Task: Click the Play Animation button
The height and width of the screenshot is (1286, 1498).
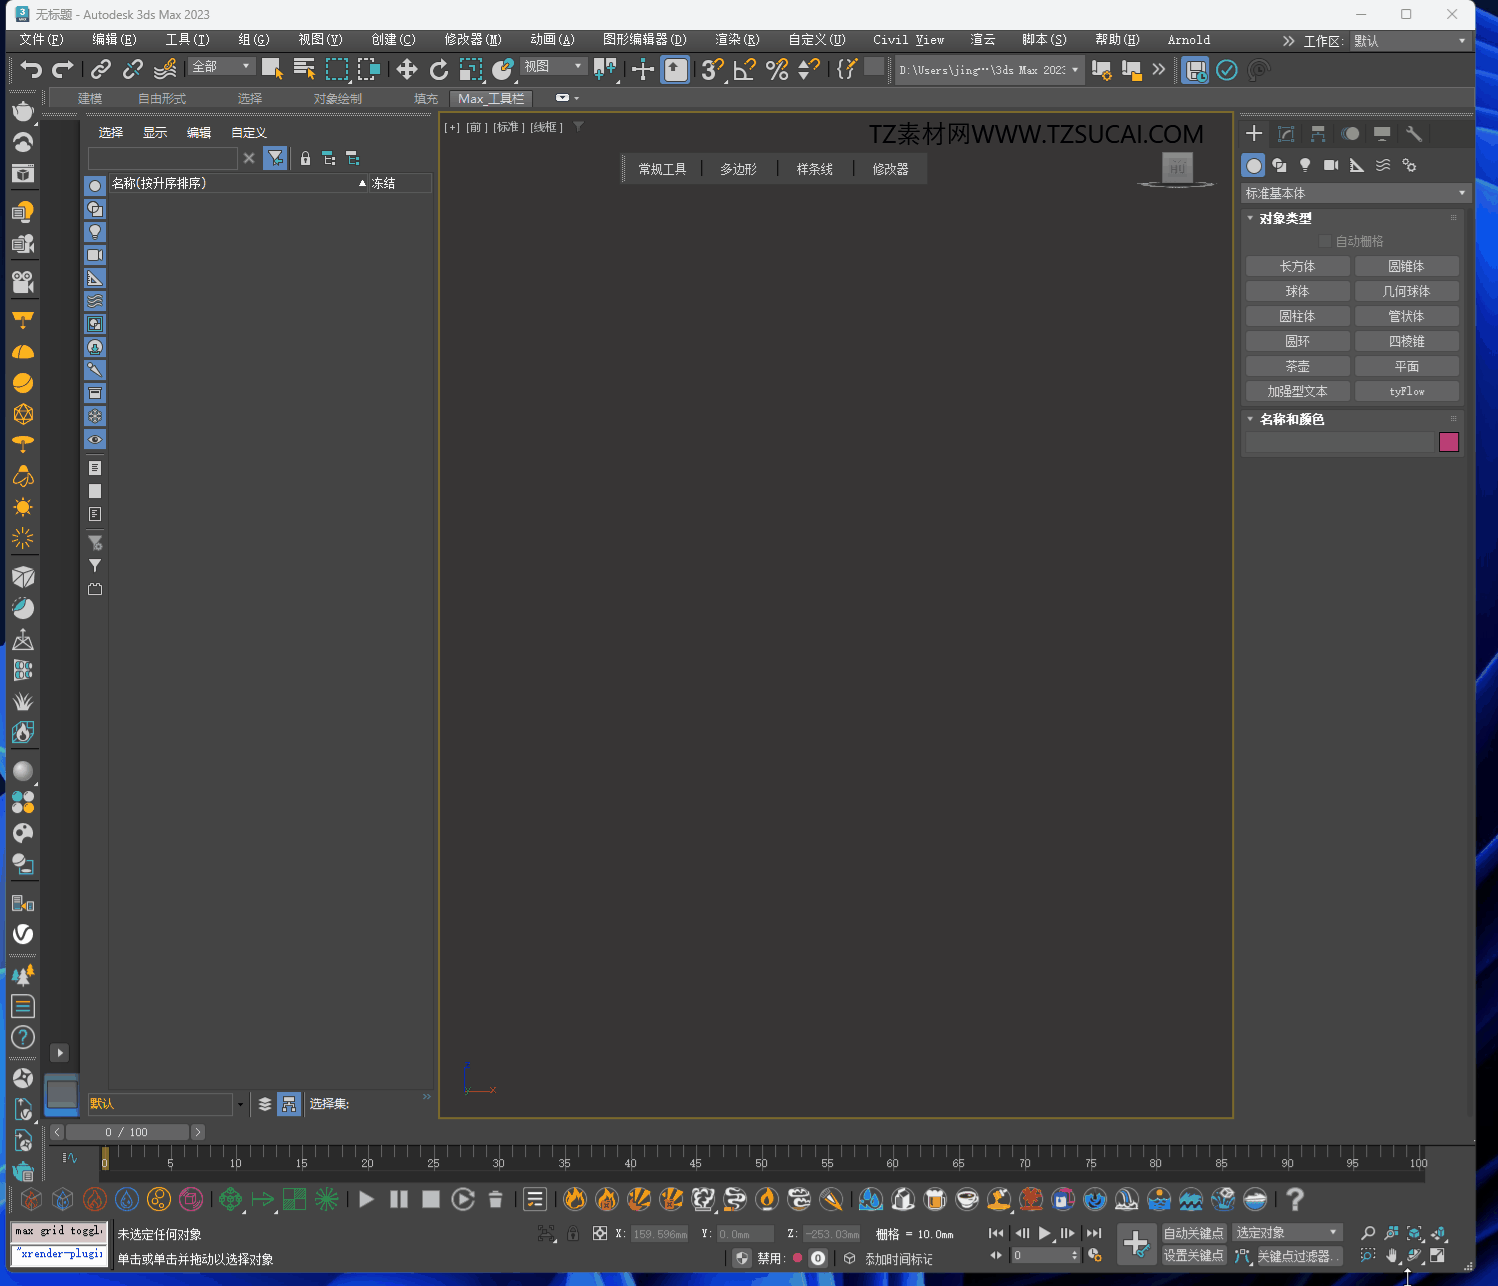Action: click(1044, 1233)
